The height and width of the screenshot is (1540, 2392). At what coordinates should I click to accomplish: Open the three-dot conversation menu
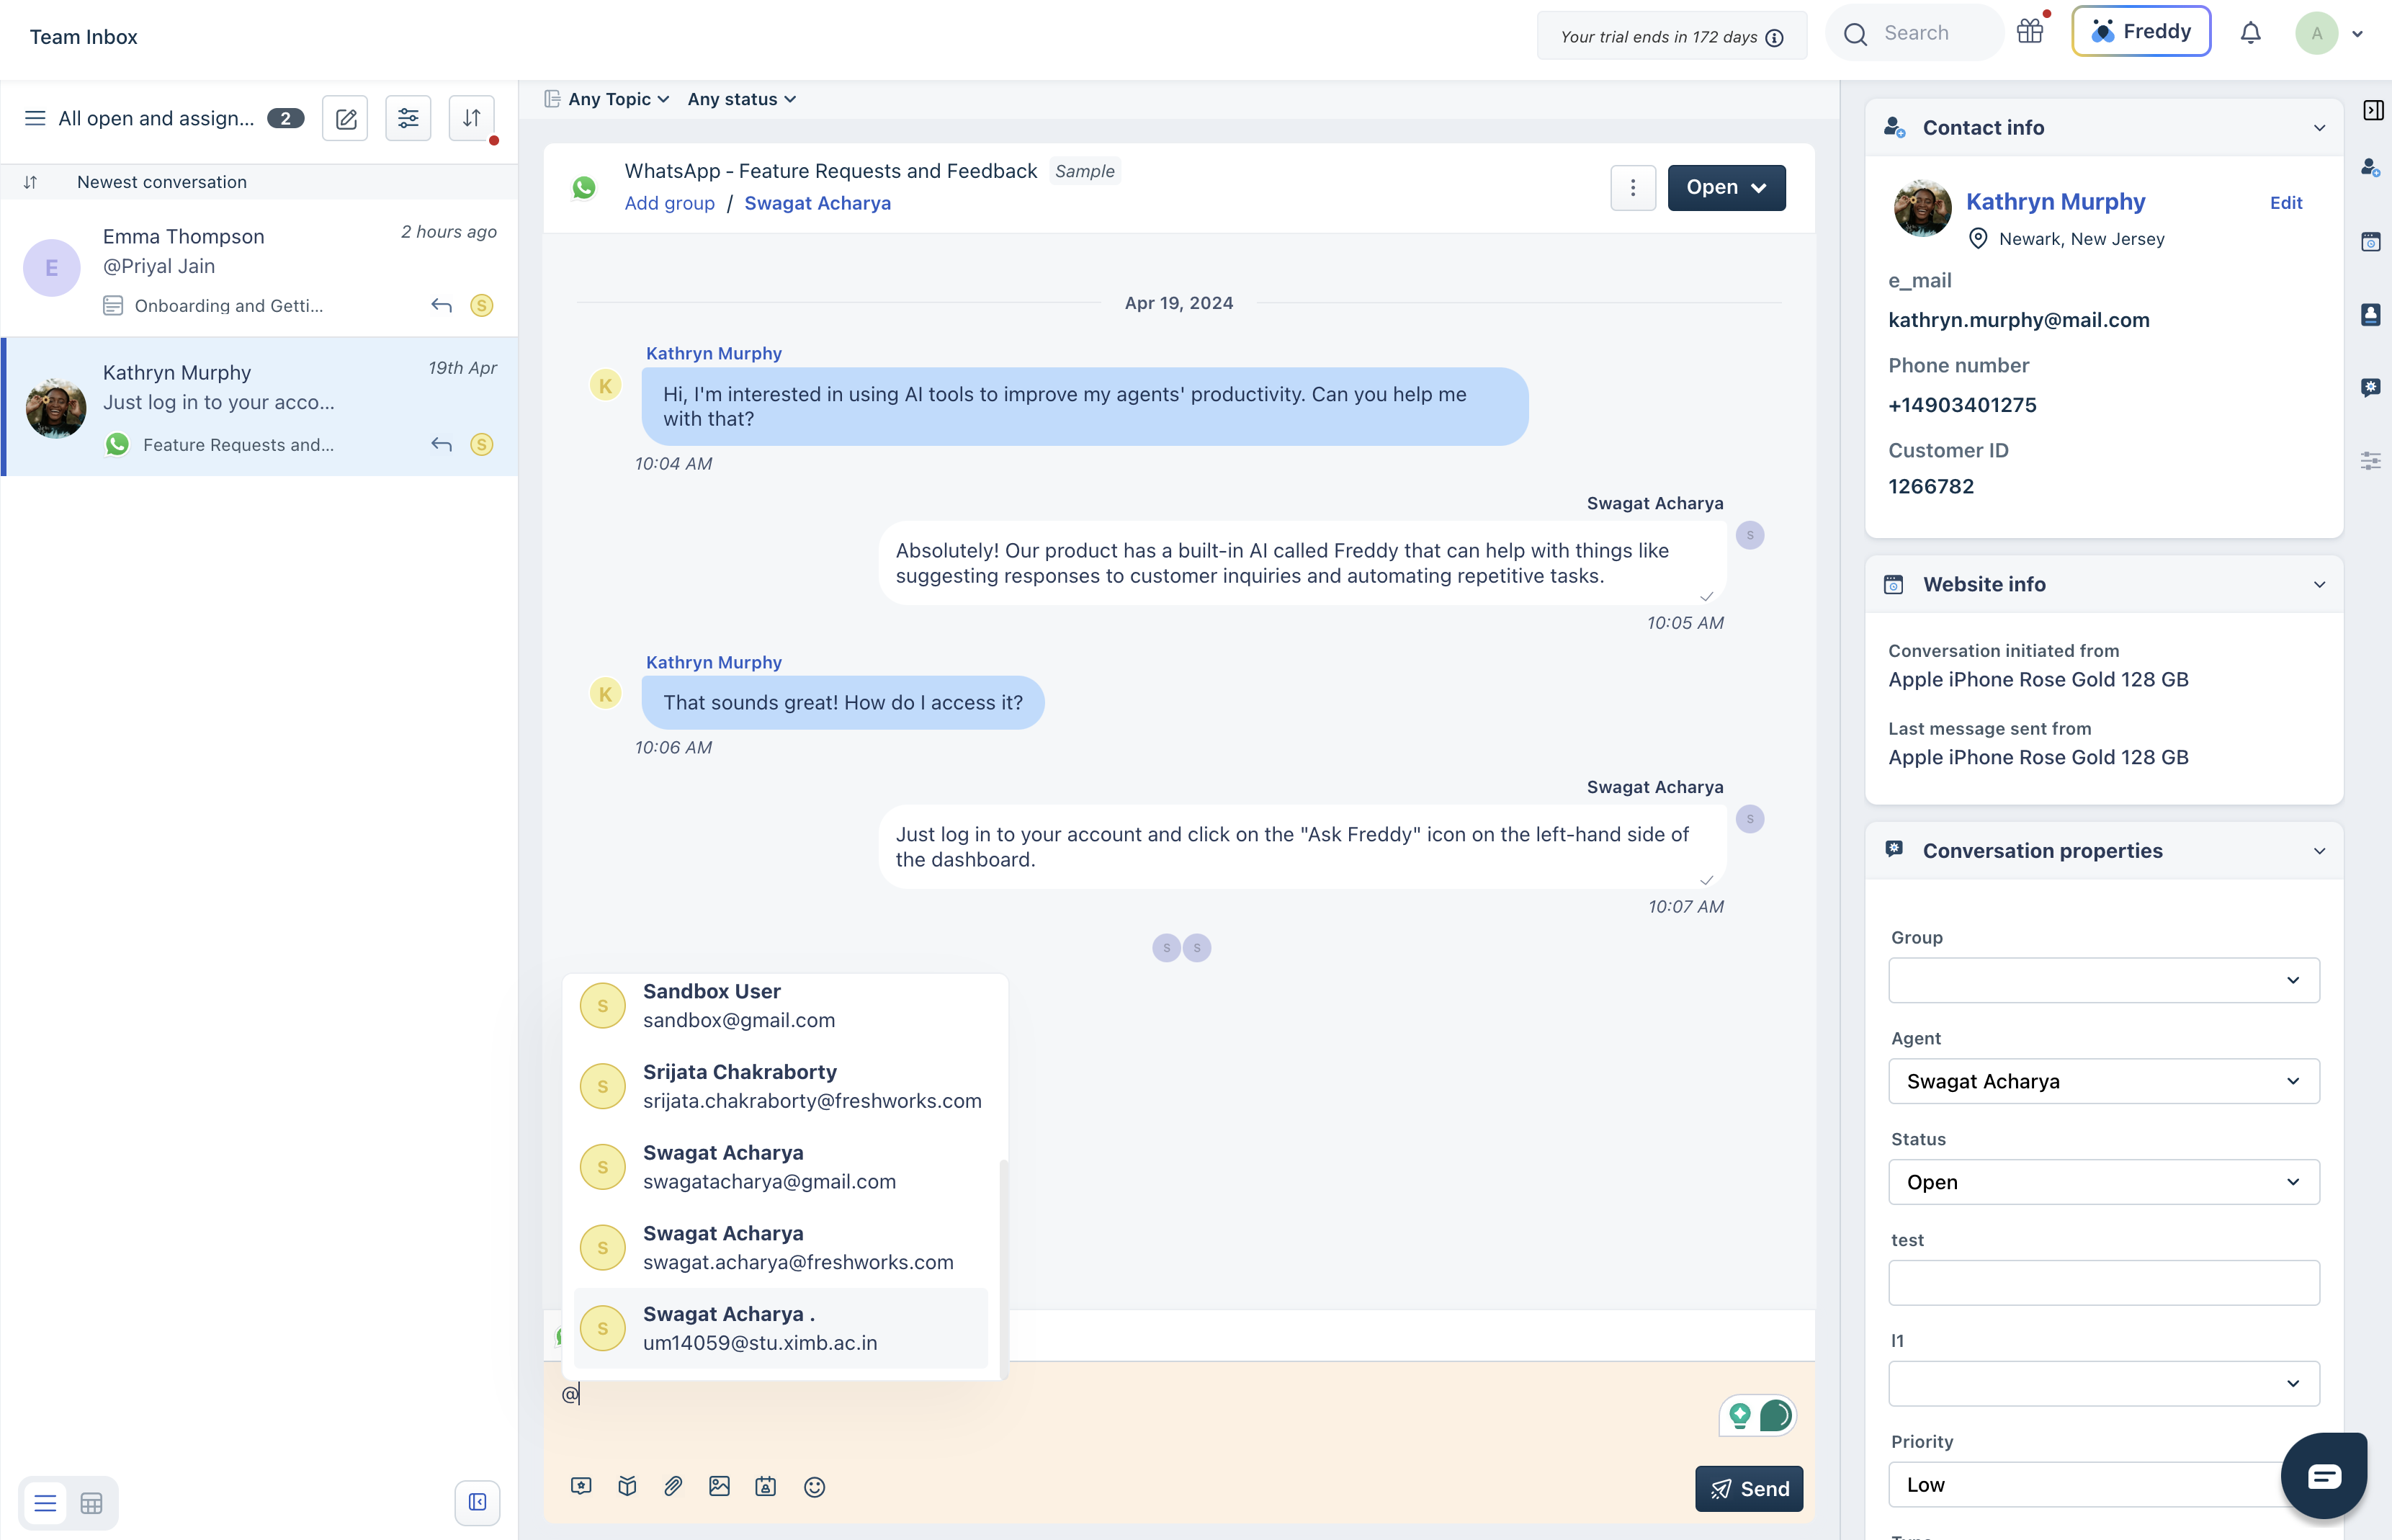[1633, 188]
